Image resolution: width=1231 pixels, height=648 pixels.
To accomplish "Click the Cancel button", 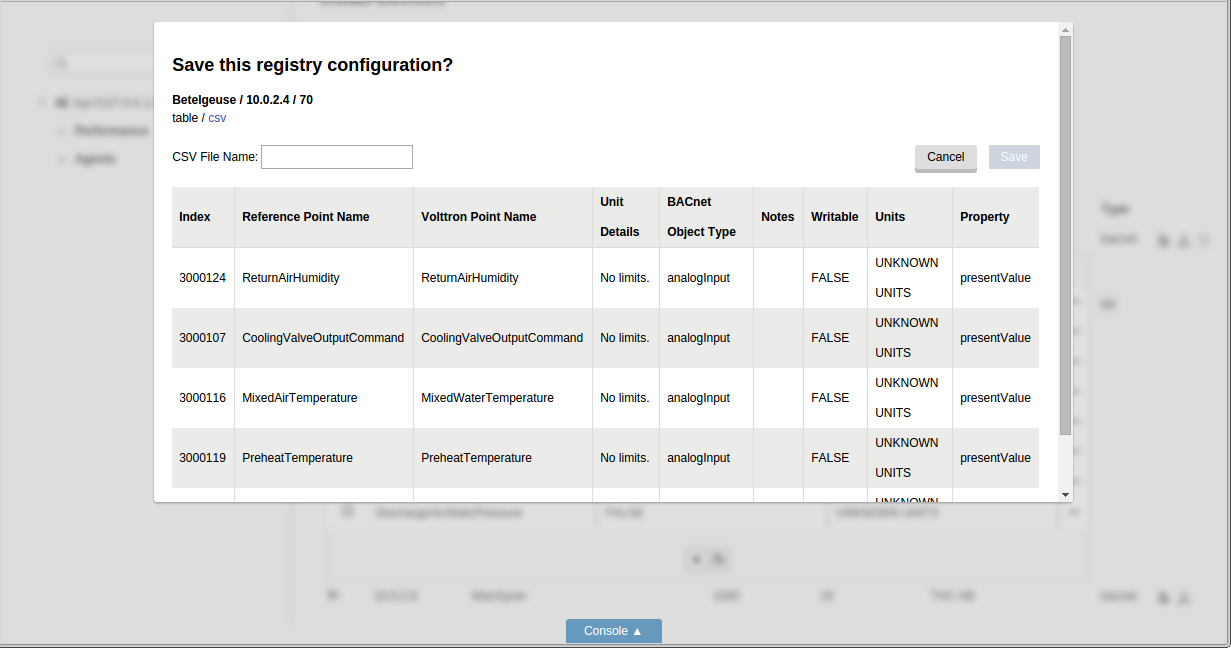I will 945,157.
